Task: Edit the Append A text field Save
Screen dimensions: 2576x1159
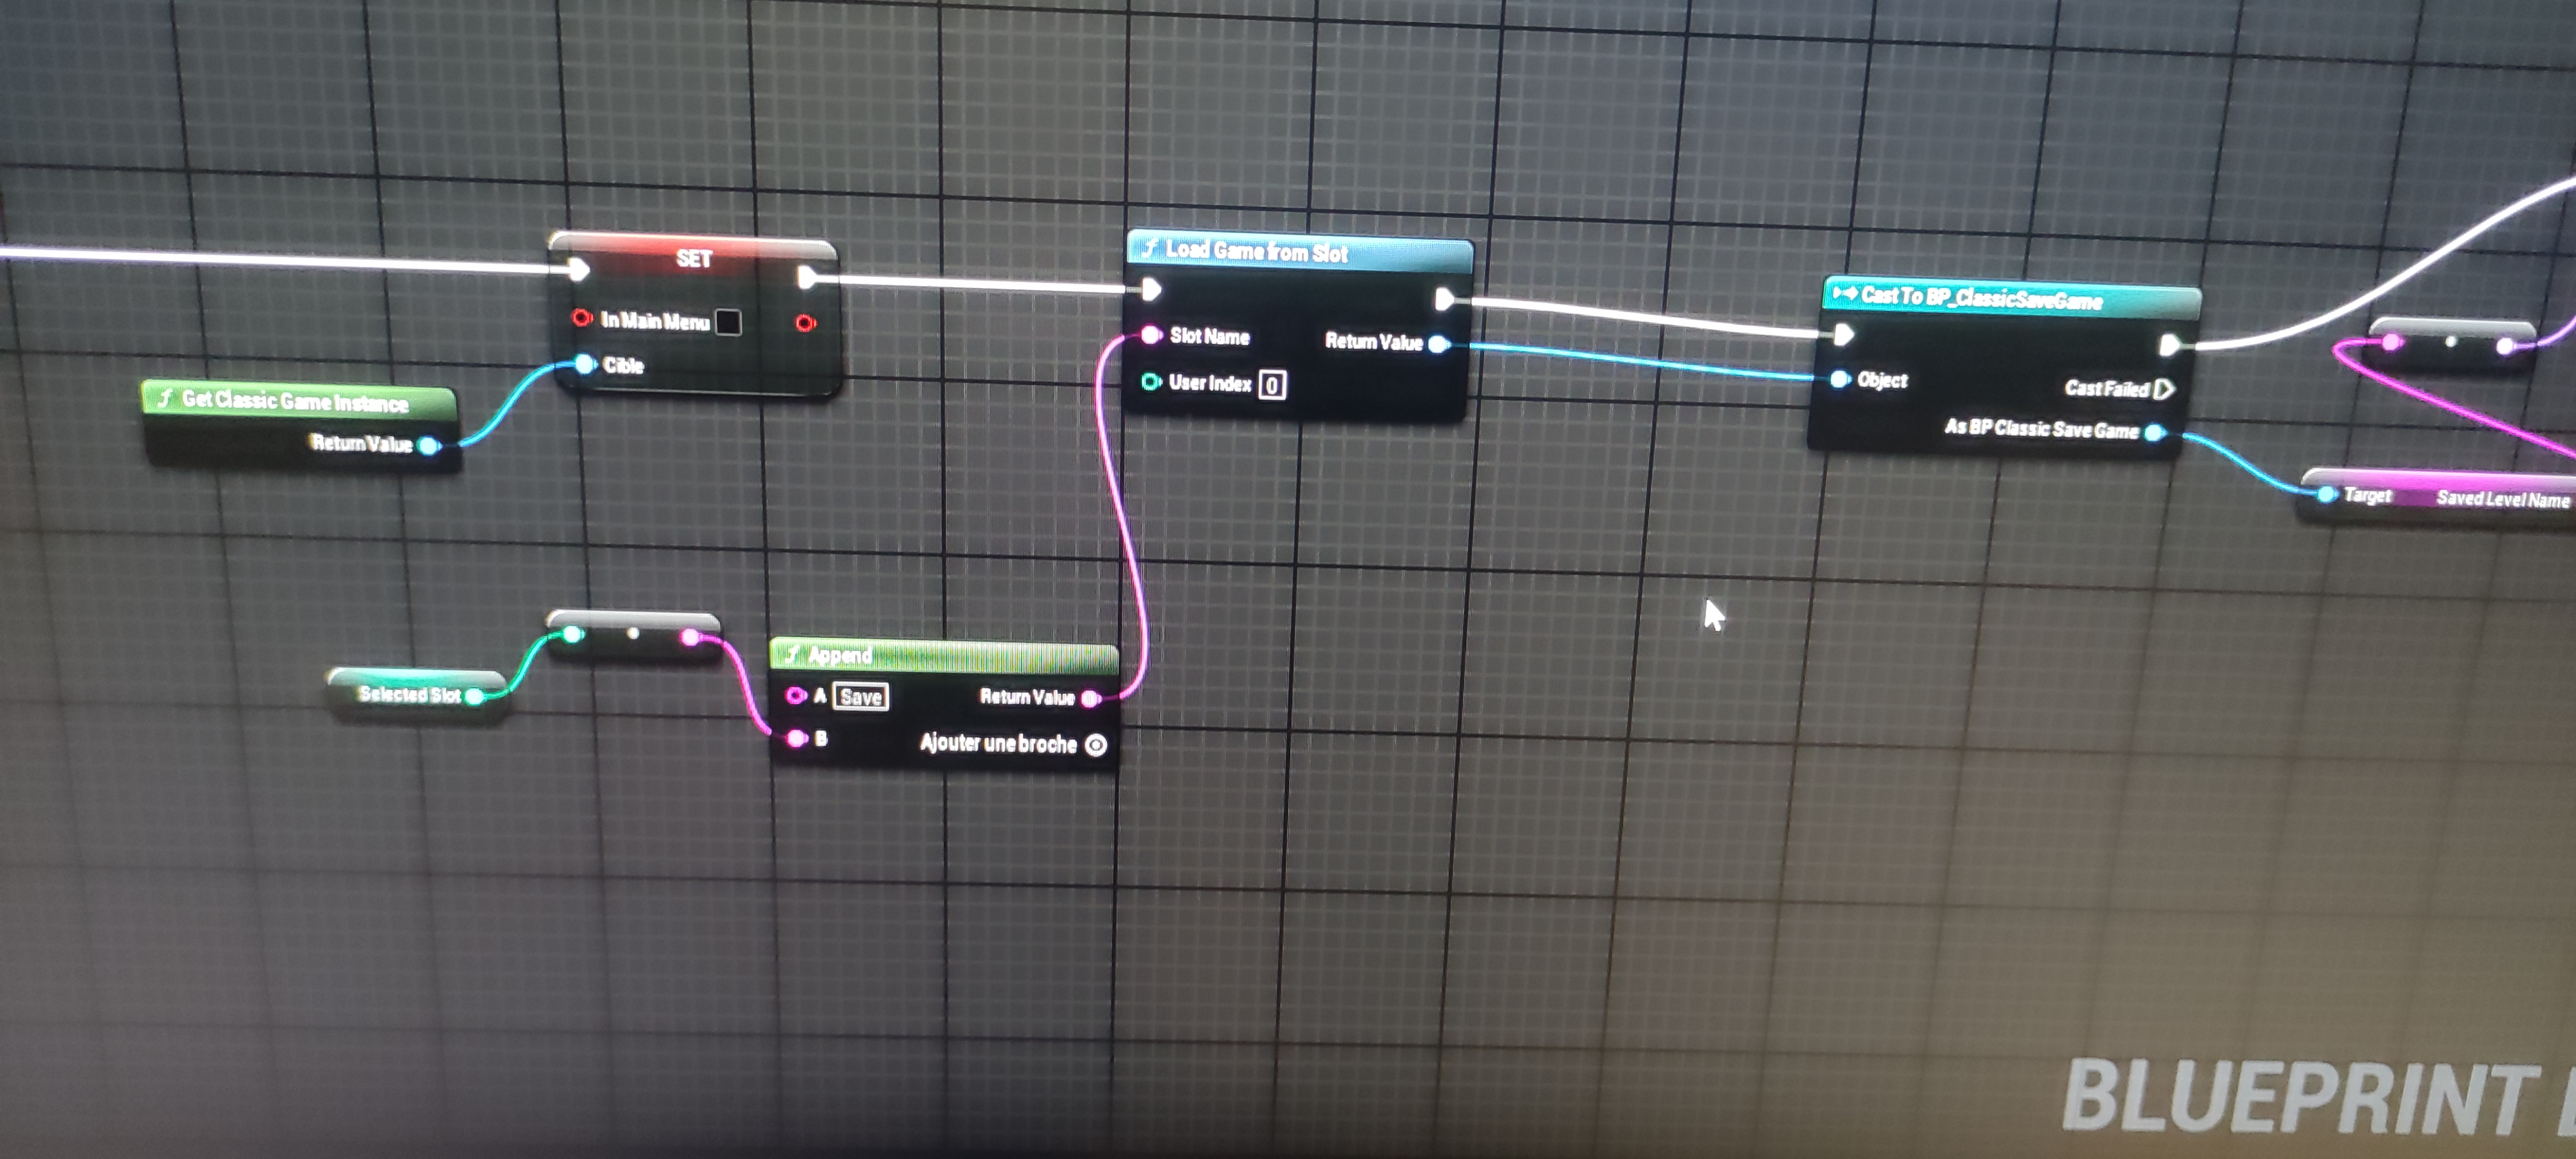Action: 861,697
